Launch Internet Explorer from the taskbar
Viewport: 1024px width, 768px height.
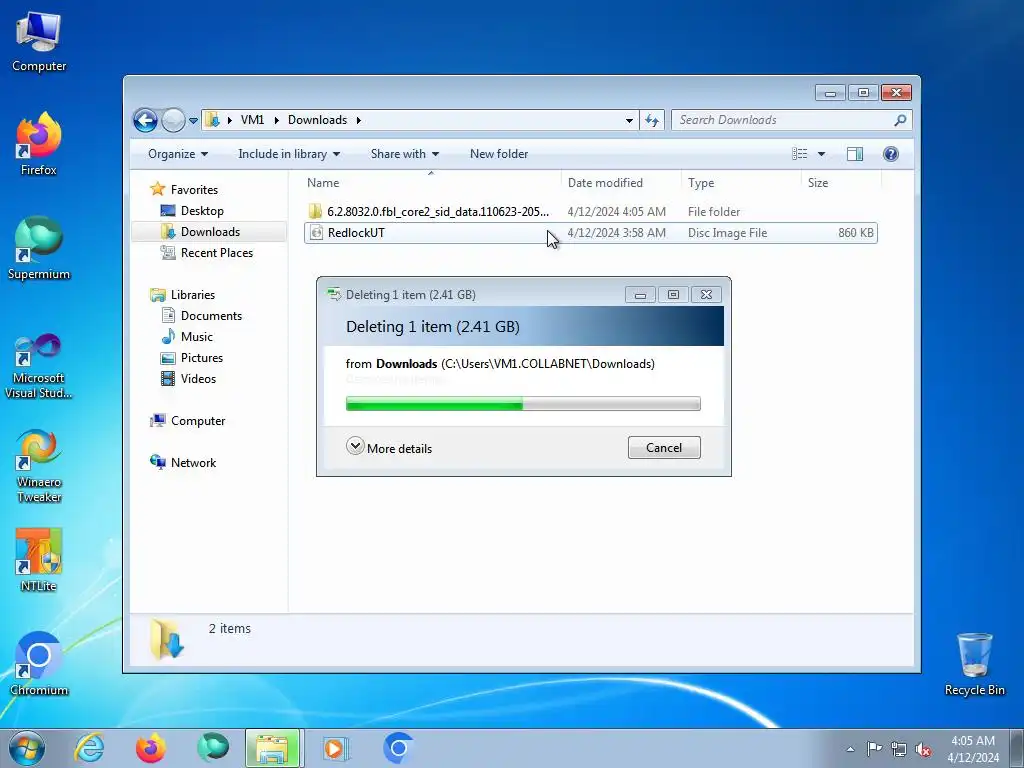tap(89, 748)
